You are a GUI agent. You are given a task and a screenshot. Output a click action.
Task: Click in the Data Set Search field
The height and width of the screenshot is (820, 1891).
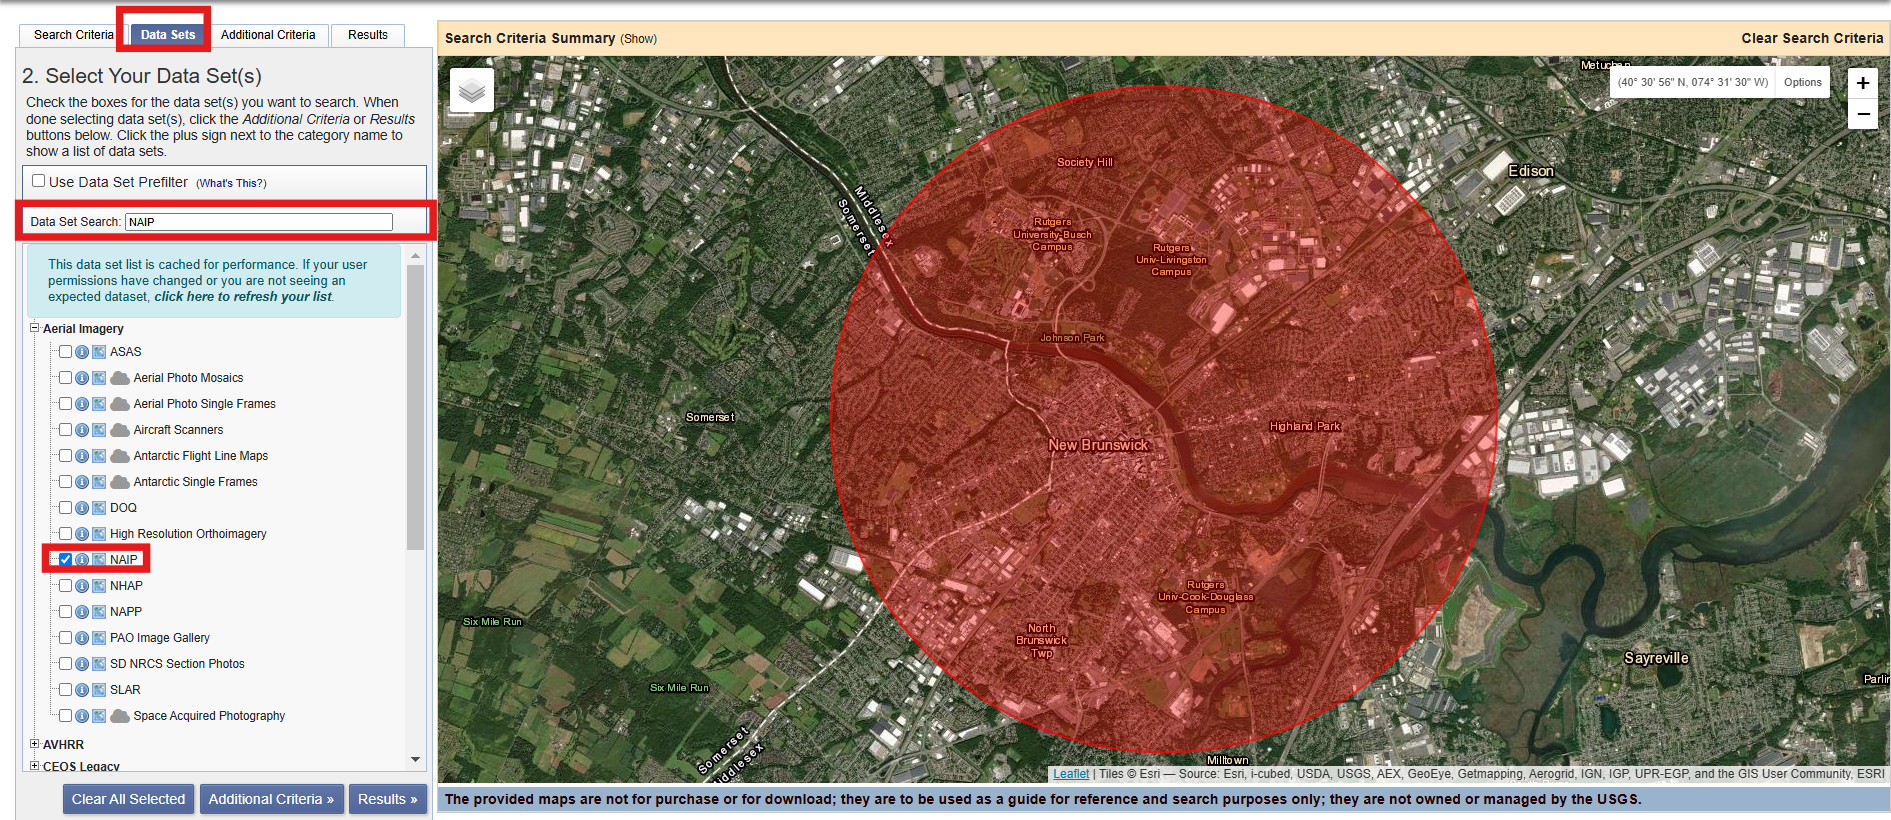[x=259, y=222]
